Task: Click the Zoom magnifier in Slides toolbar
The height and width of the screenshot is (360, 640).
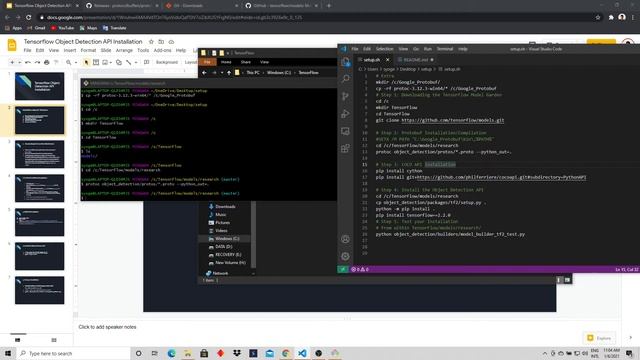Action: [69, 62]
